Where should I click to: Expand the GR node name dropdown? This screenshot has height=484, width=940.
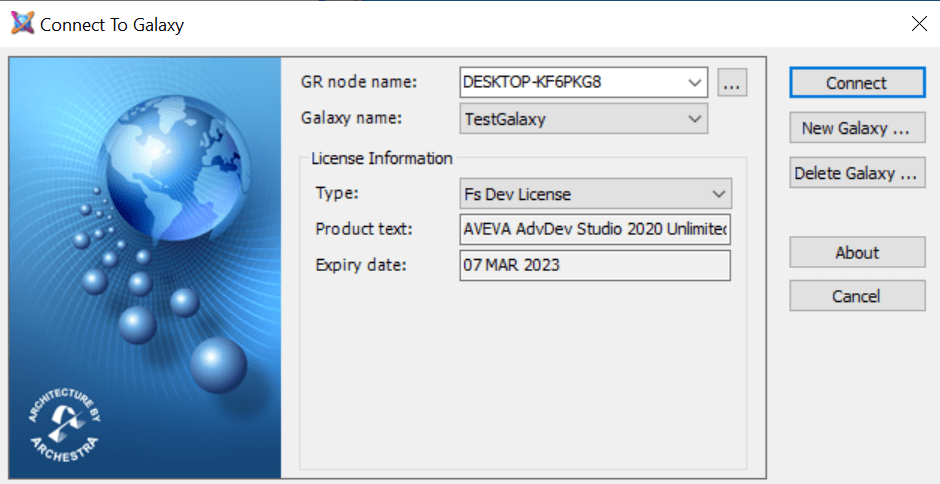[694, 83]
